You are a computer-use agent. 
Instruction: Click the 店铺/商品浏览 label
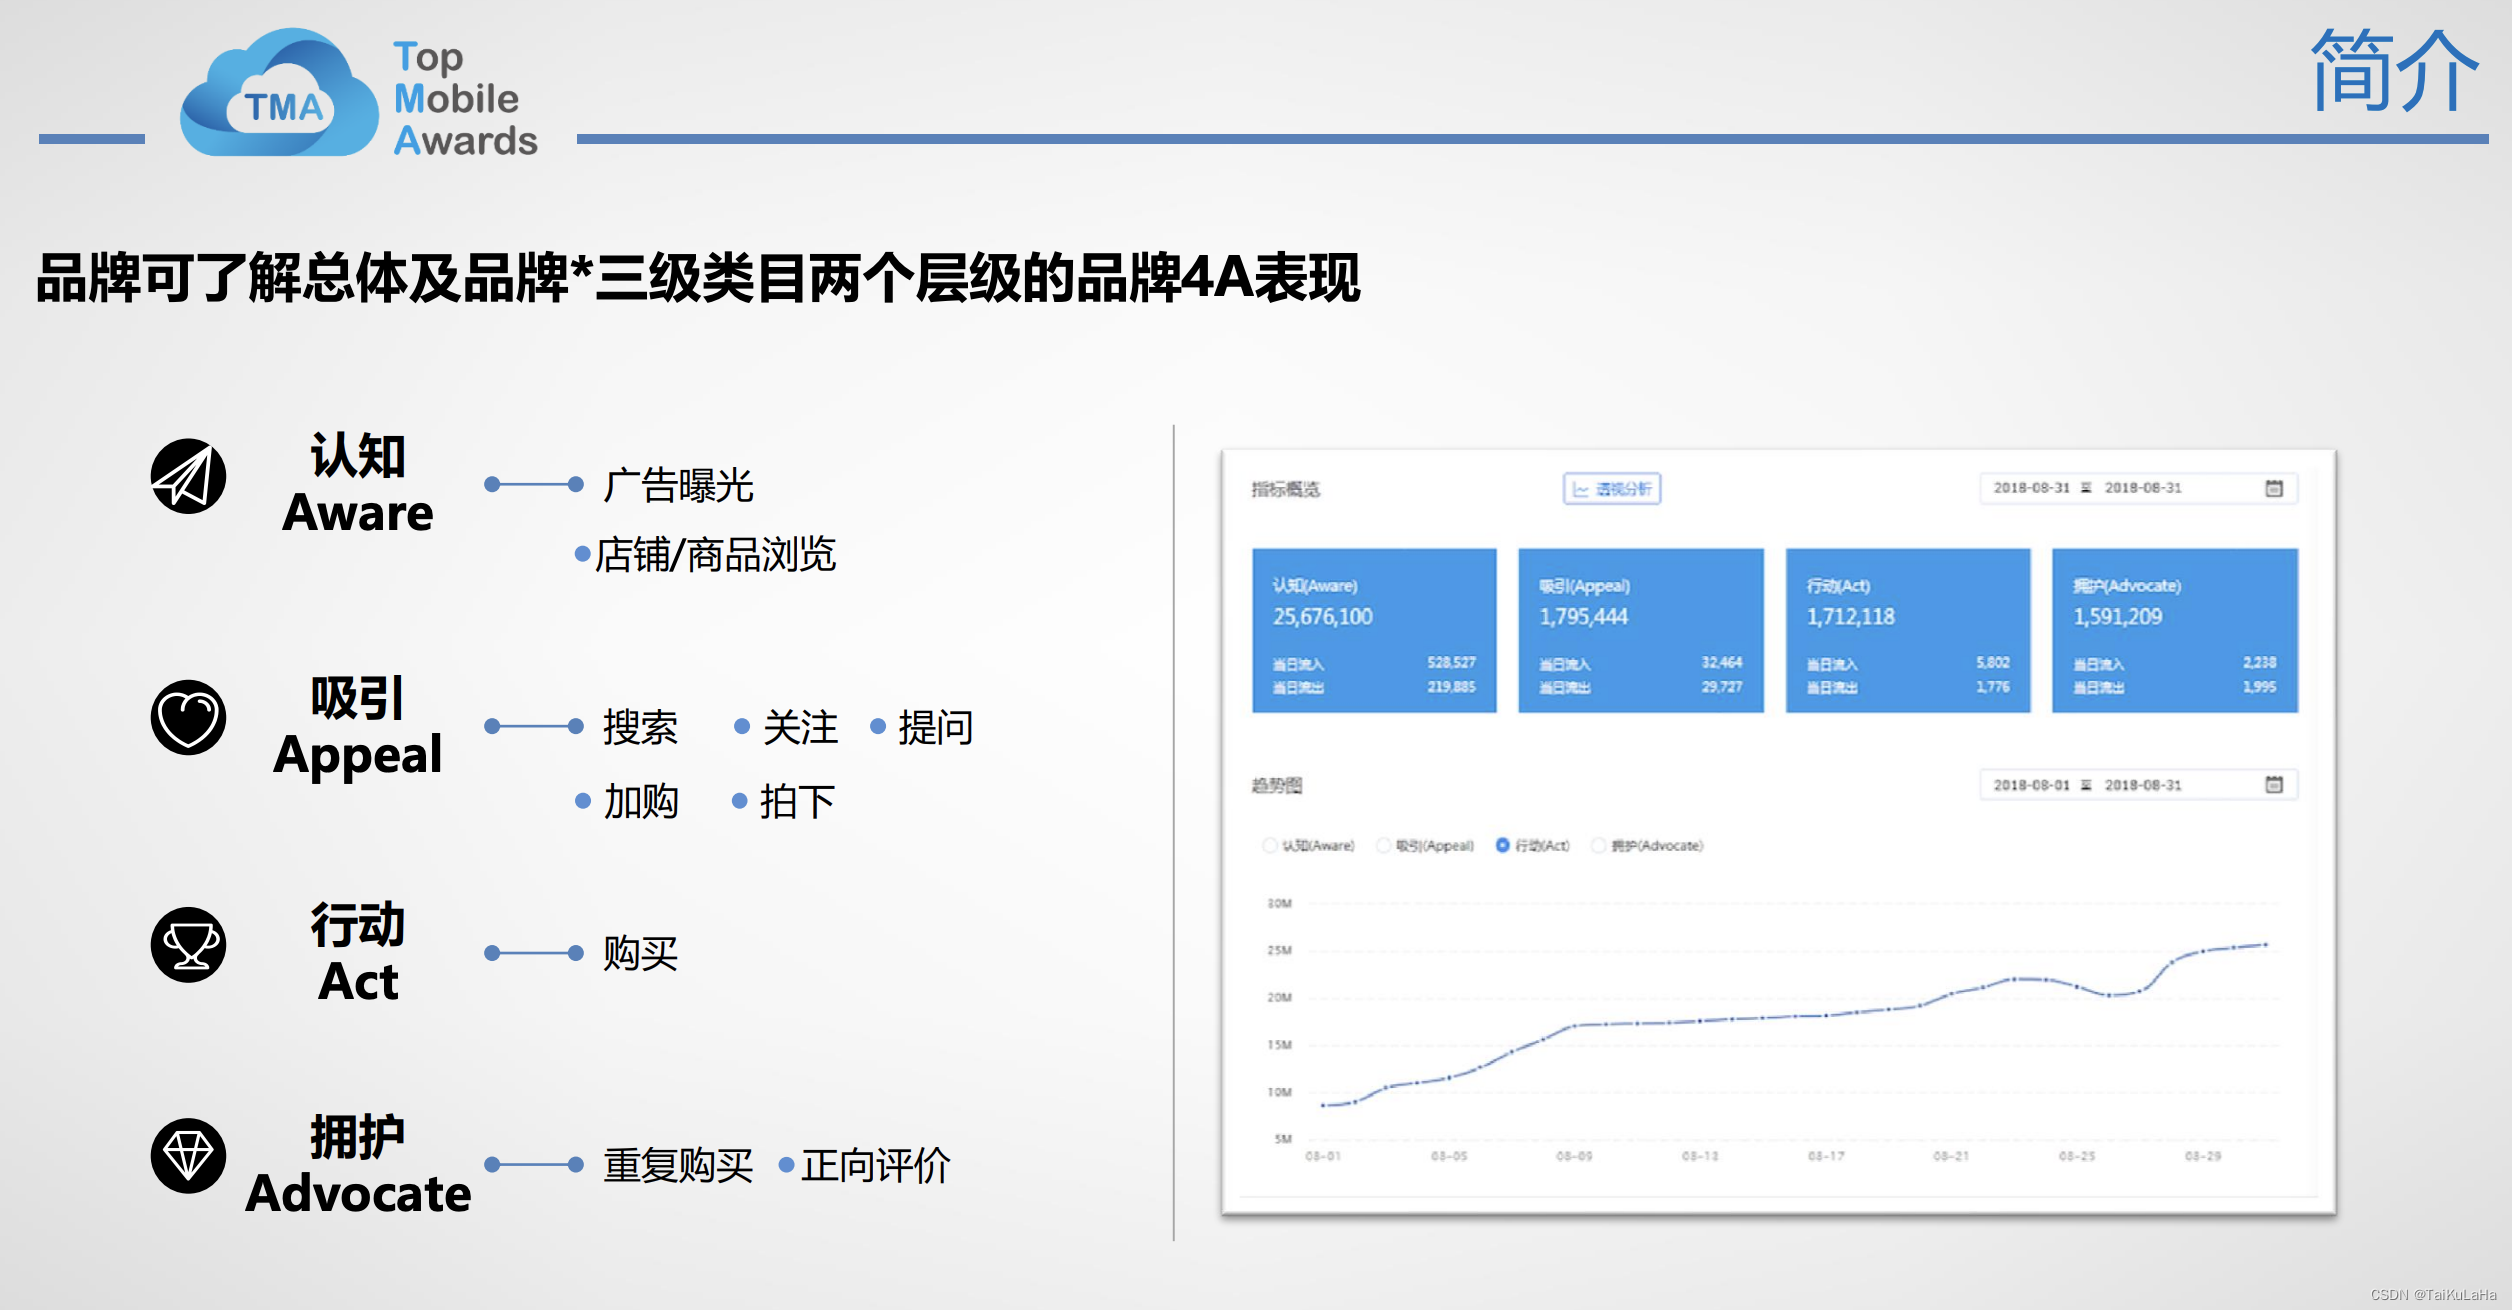(x=715, y=554)
